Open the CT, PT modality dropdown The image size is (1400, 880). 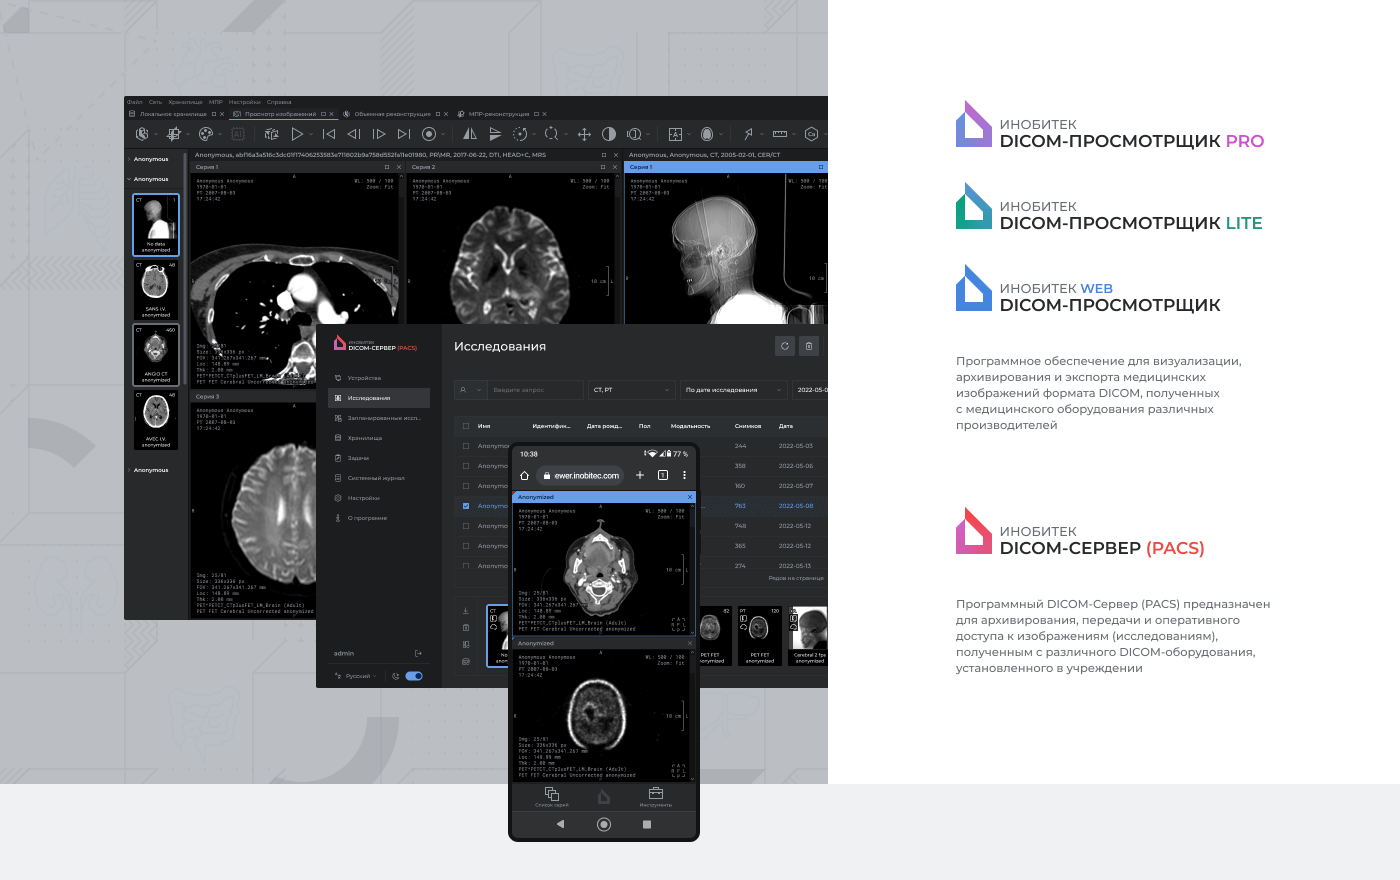(x=632, y=389)
